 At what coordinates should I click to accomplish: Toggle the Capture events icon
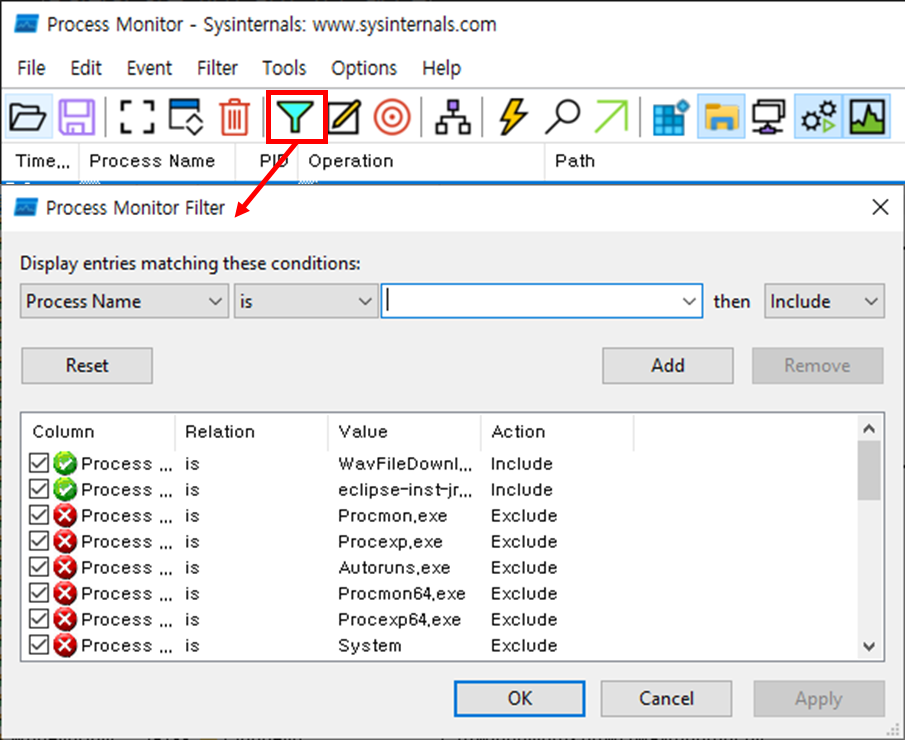click(137, 117)
